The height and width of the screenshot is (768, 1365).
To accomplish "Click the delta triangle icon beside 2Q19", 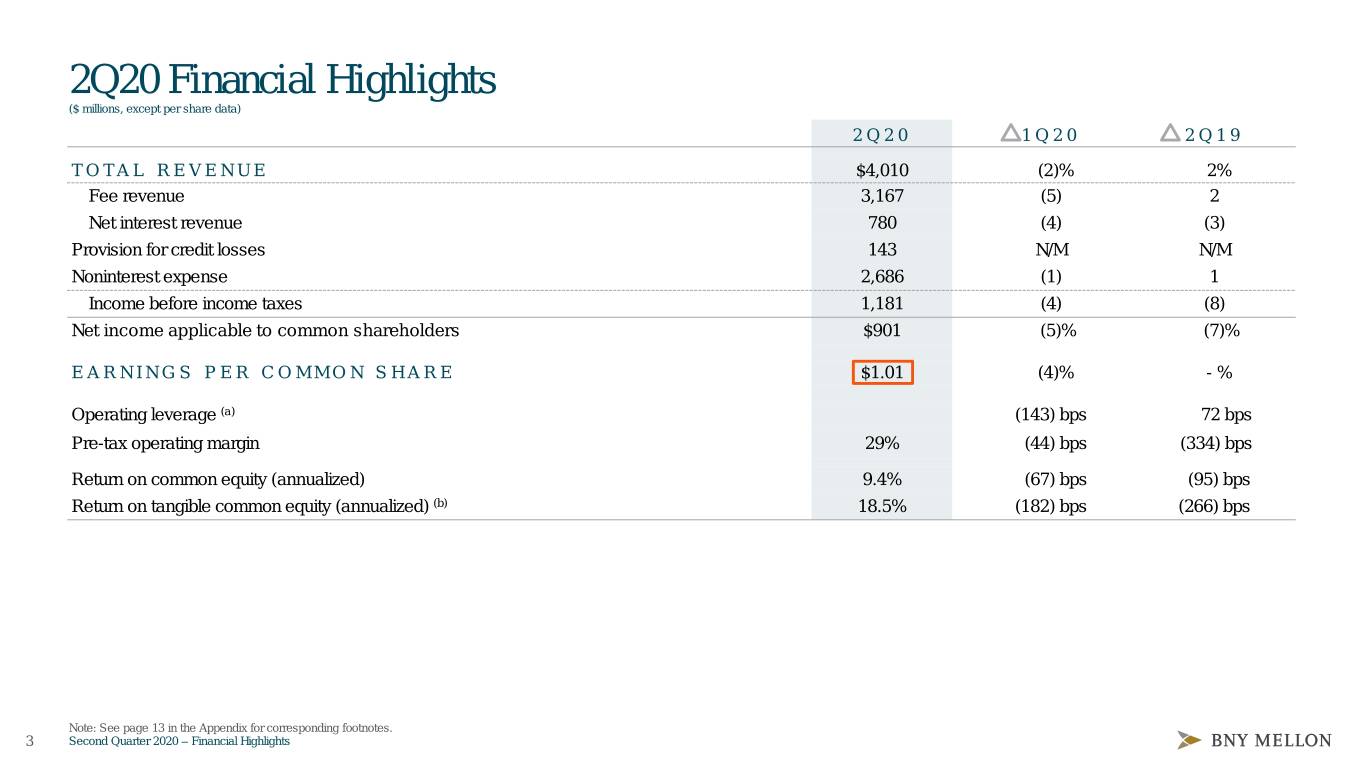I will pos(1170,133).
